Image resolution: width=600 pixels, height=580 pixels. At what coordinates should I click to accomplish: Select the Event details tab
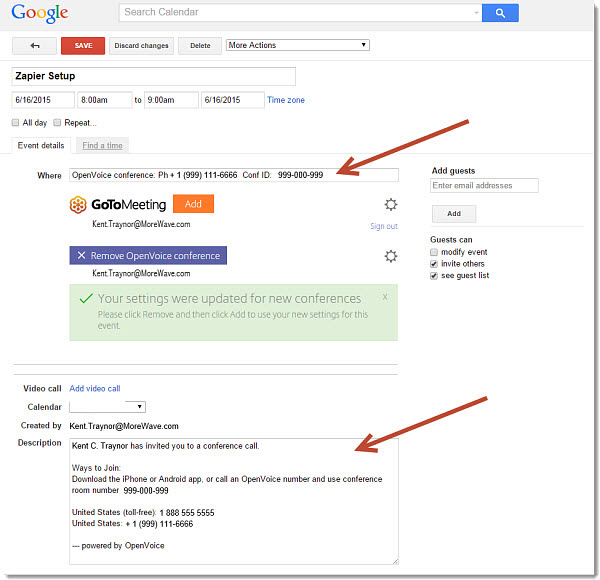[x=41, y=146]
